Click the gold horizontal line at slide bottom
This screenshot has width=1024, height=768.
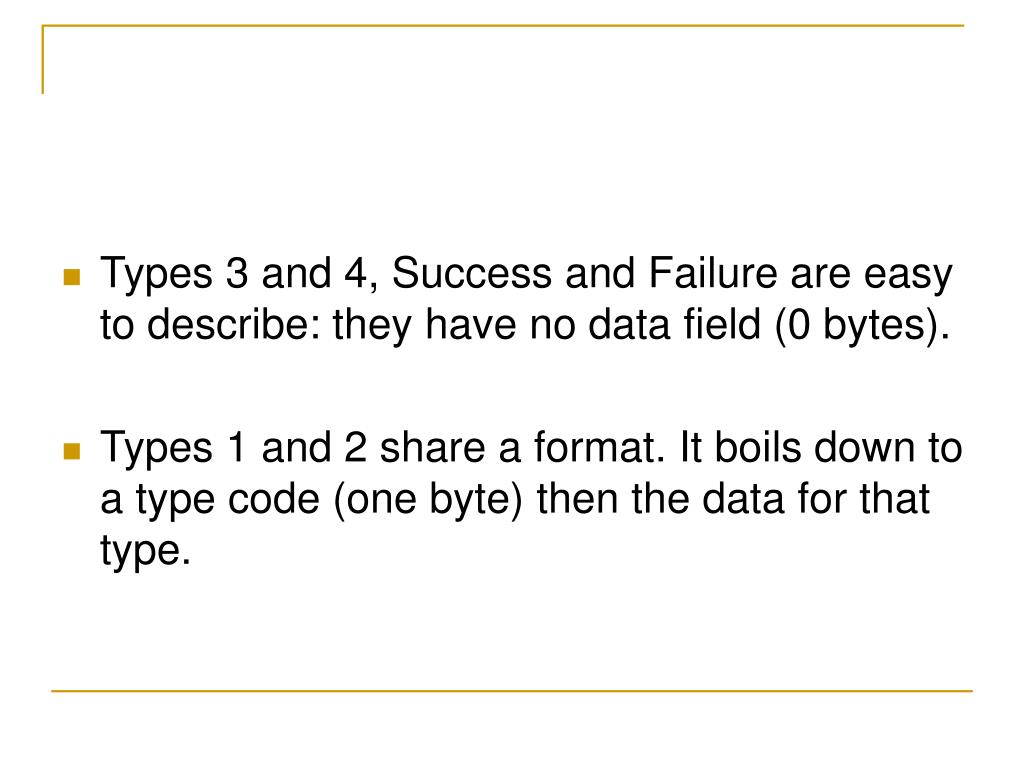pos(512,690)
